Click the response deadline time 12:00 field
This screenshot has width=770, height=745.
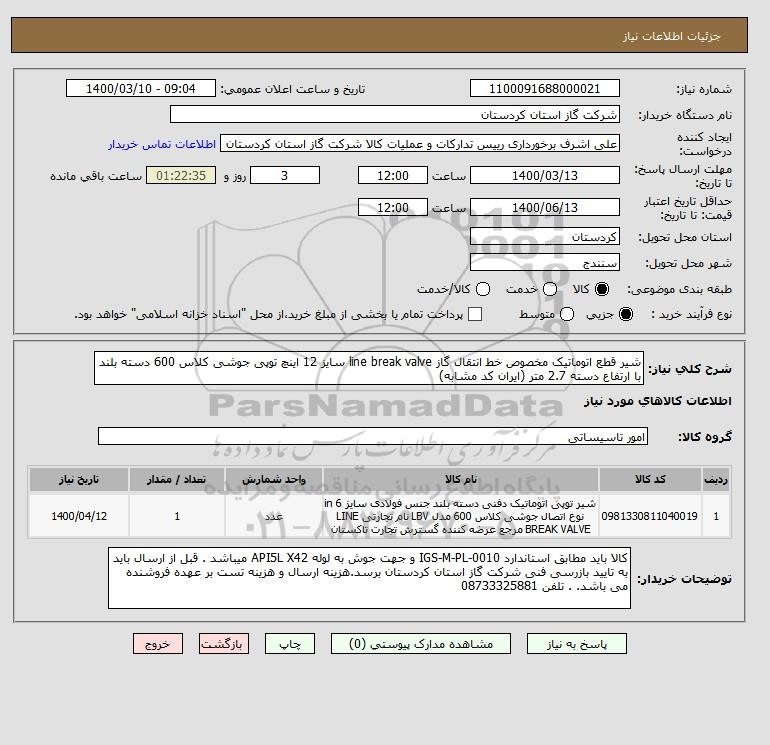pos(393,175)
